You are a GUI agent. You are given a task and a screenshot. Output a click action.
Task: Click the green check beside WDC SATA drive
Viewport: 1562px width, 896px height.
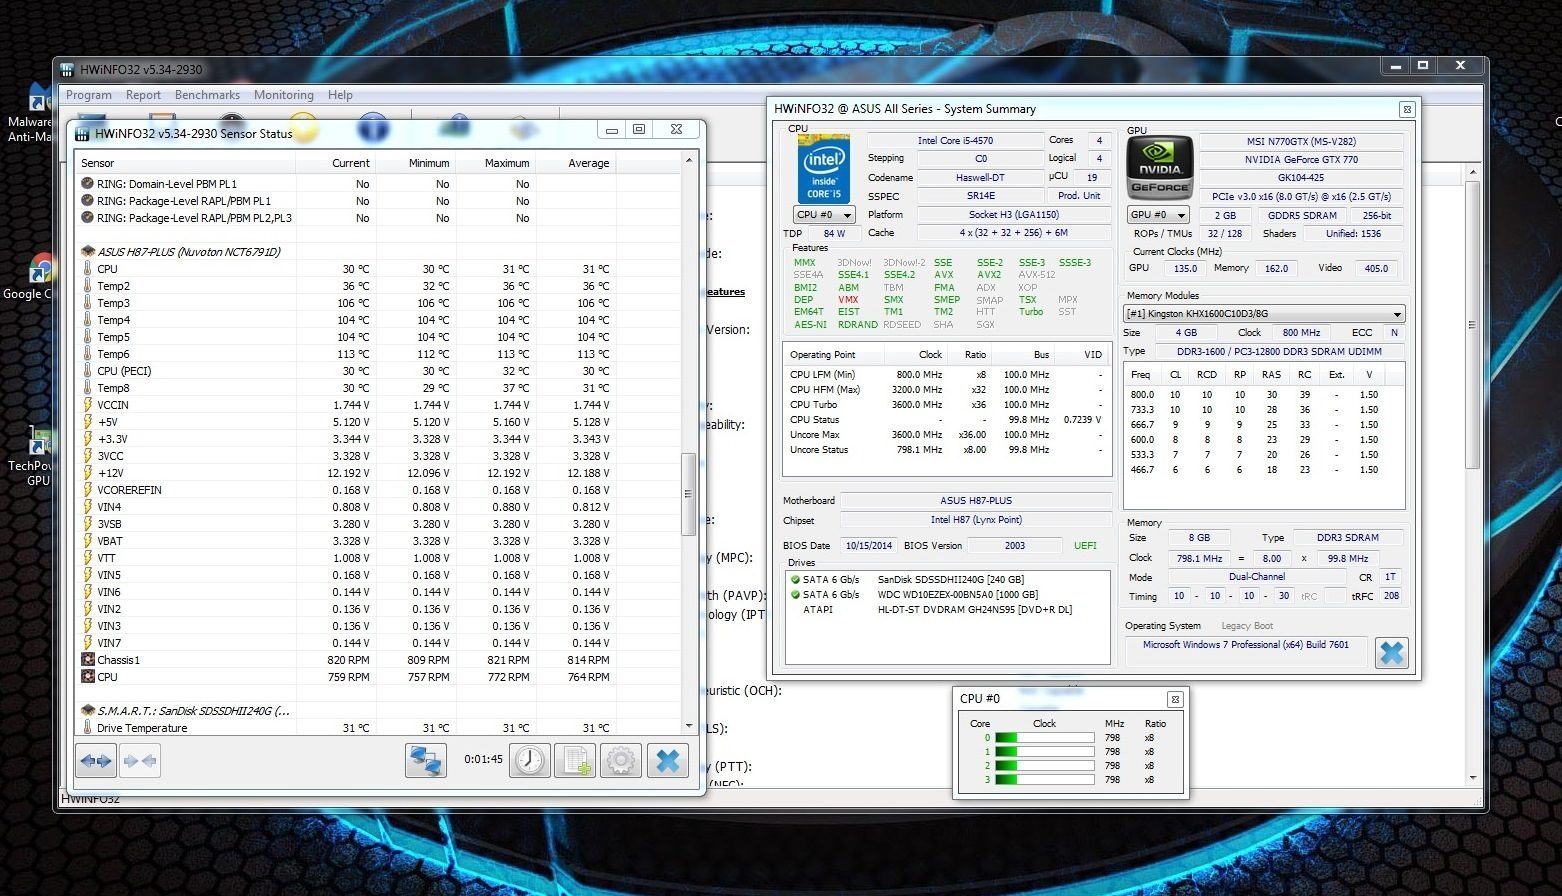[x=795, y=595]
